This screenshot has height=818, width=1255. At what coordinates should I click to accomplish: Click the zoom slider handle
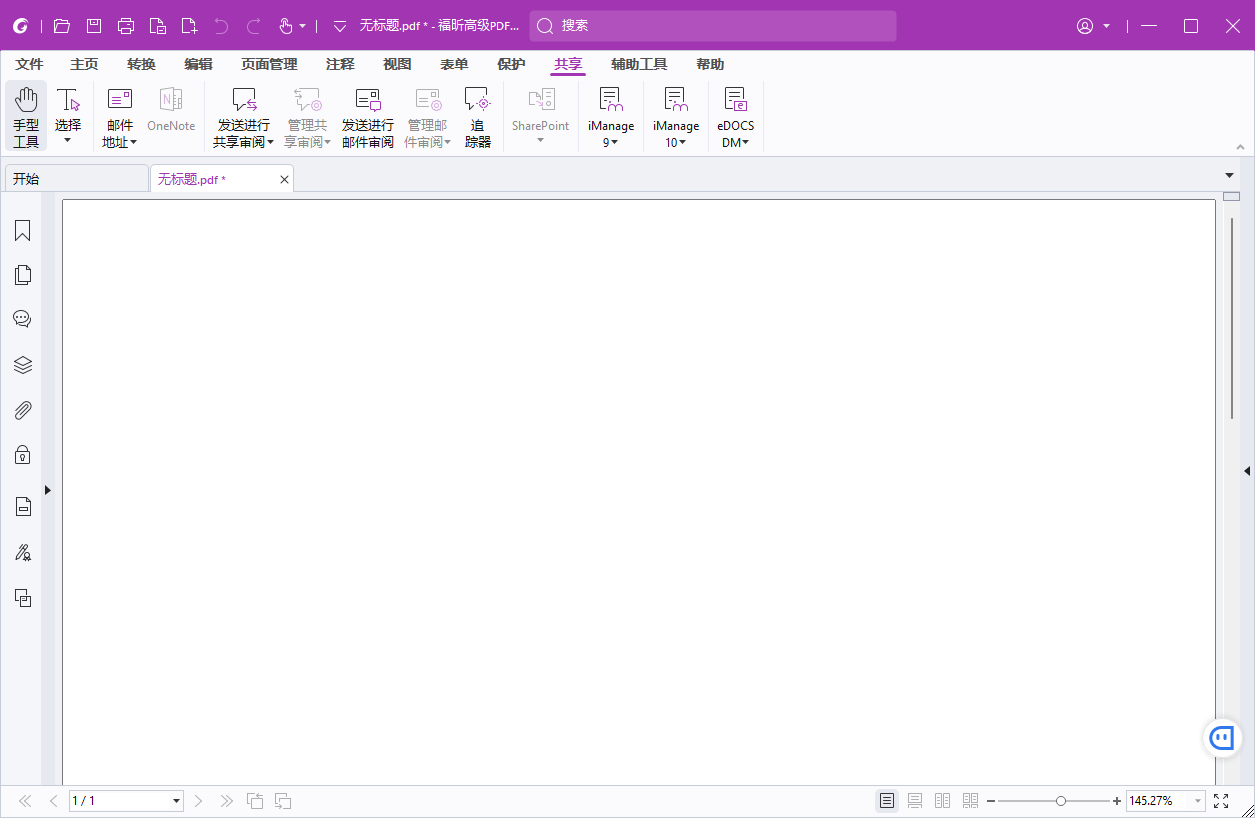1061,801
